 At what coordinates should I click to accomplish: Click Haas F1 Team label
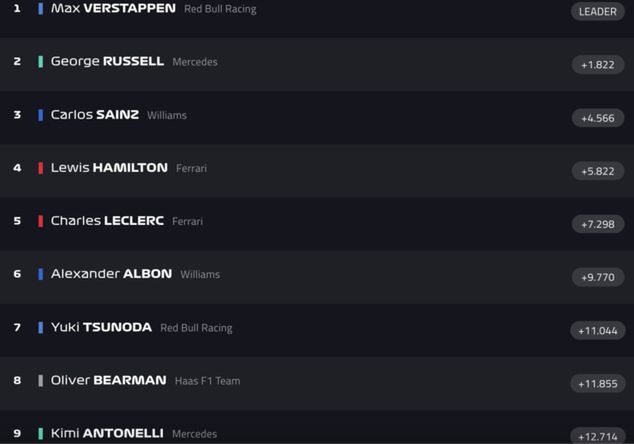point(207,381)
